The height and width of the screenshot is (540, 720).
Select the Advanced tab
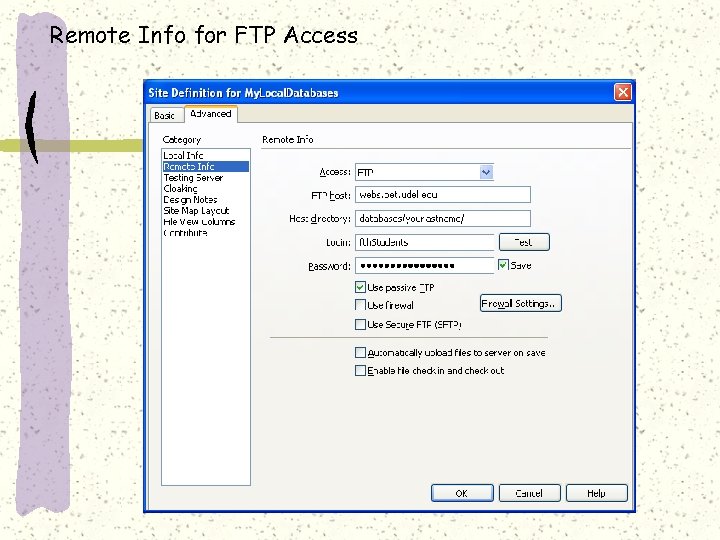(211, 113)
